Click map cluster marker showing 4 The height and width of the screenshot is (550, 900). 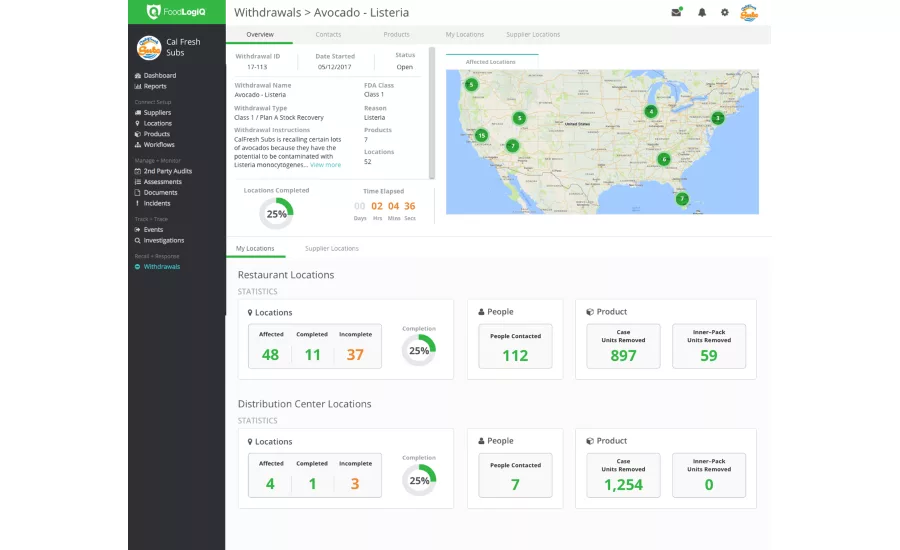[x=650, y=111]
